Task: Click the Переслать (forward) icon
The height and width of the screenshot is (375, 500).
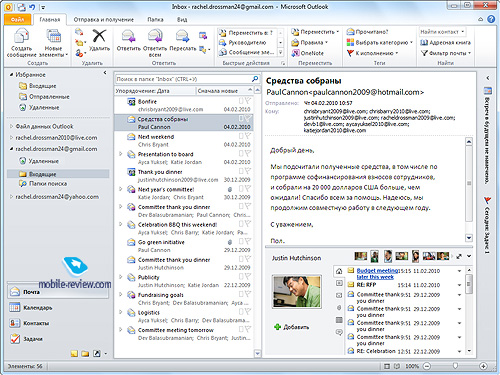Action: pos(182,37)
